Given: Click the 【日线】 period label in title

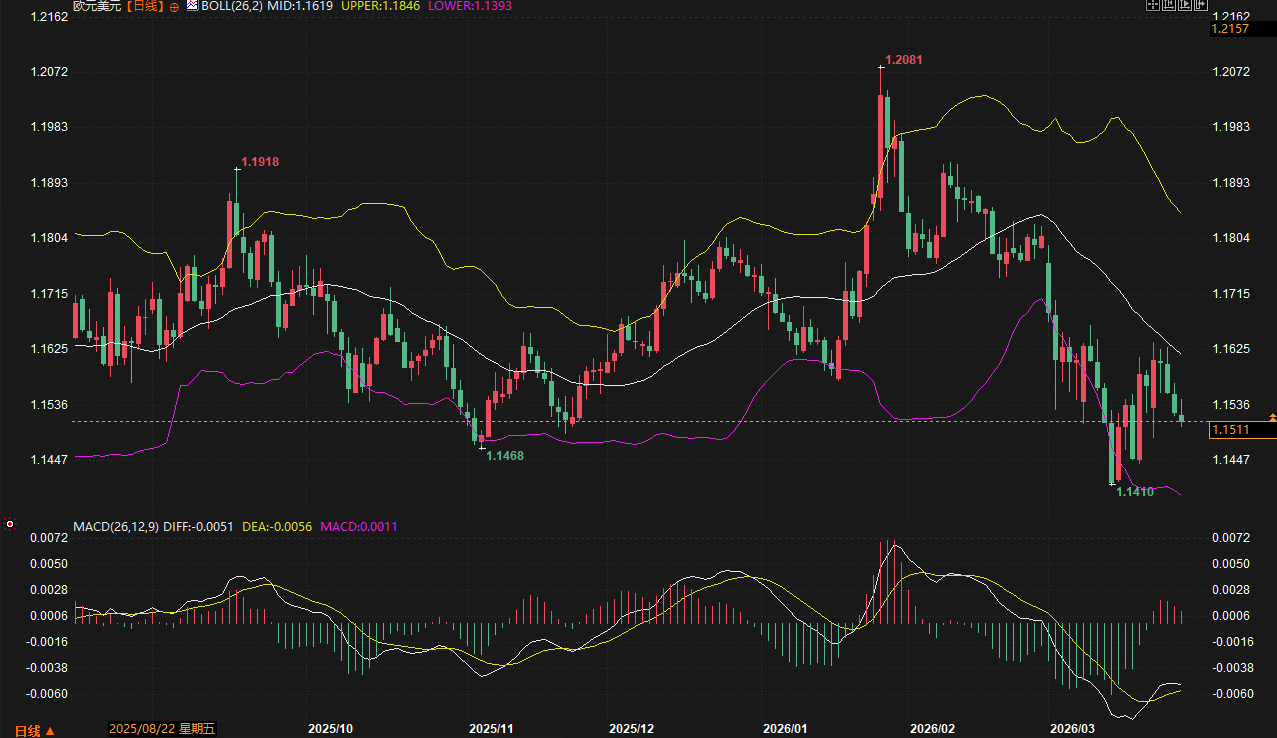Looking at the screenshot, I should point(144,6).
